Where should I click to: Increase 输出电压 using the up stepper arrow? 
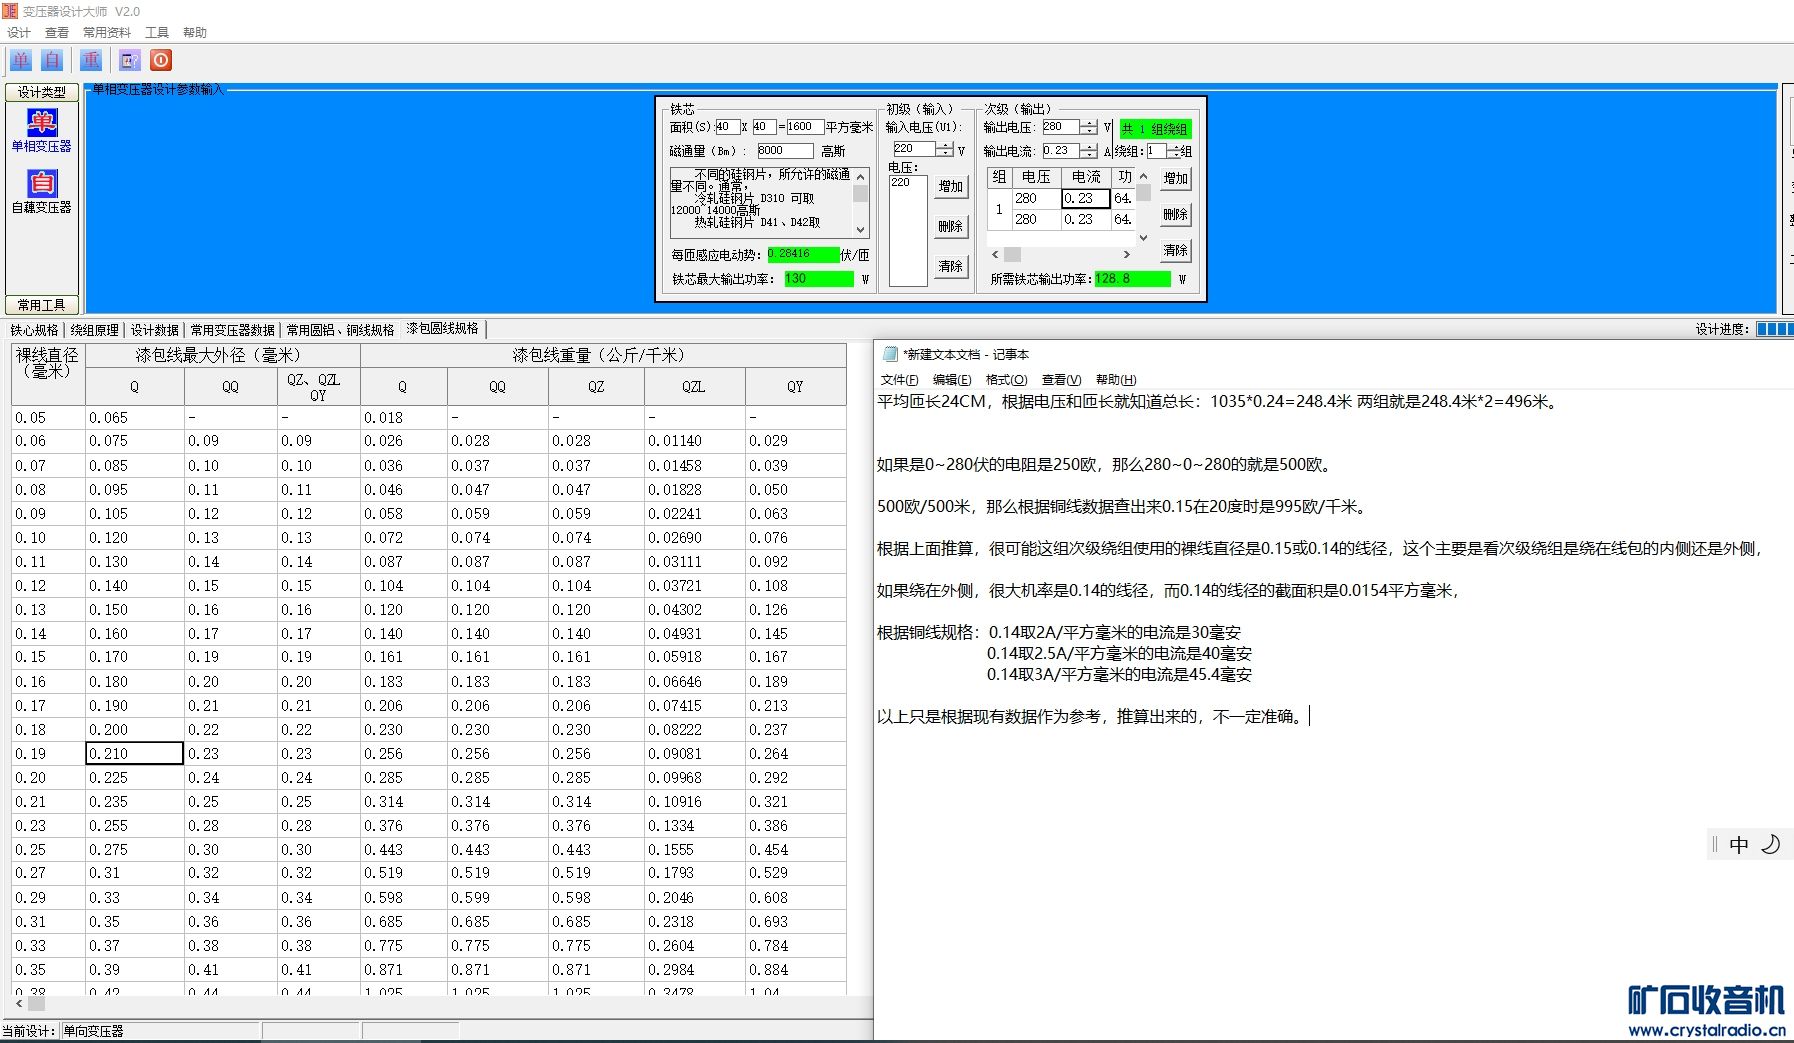click(1089, 123)
